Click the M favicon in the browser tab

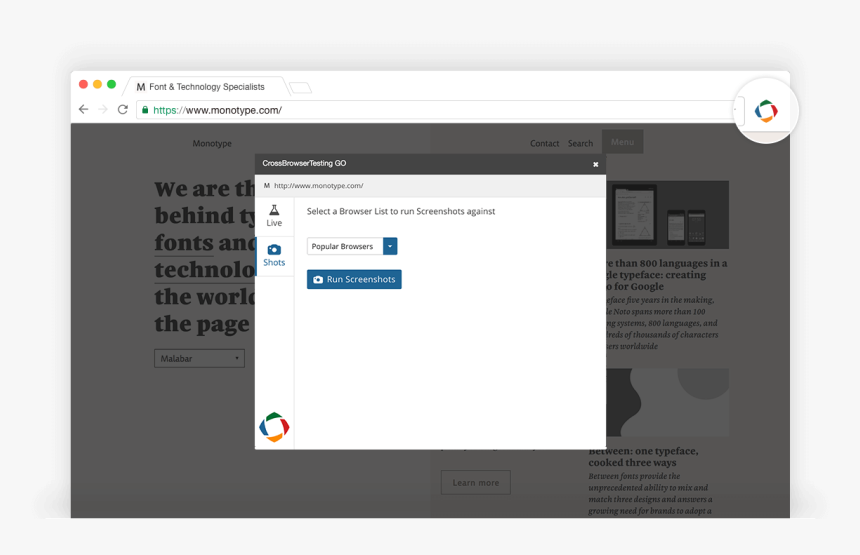(x=141, y=87)
